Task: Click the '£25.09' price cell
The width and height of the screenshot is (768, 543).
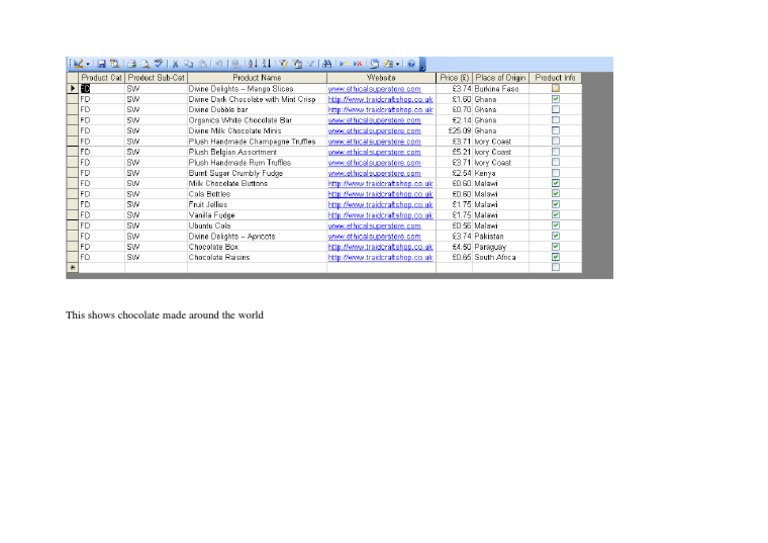Action: [454, 131]
